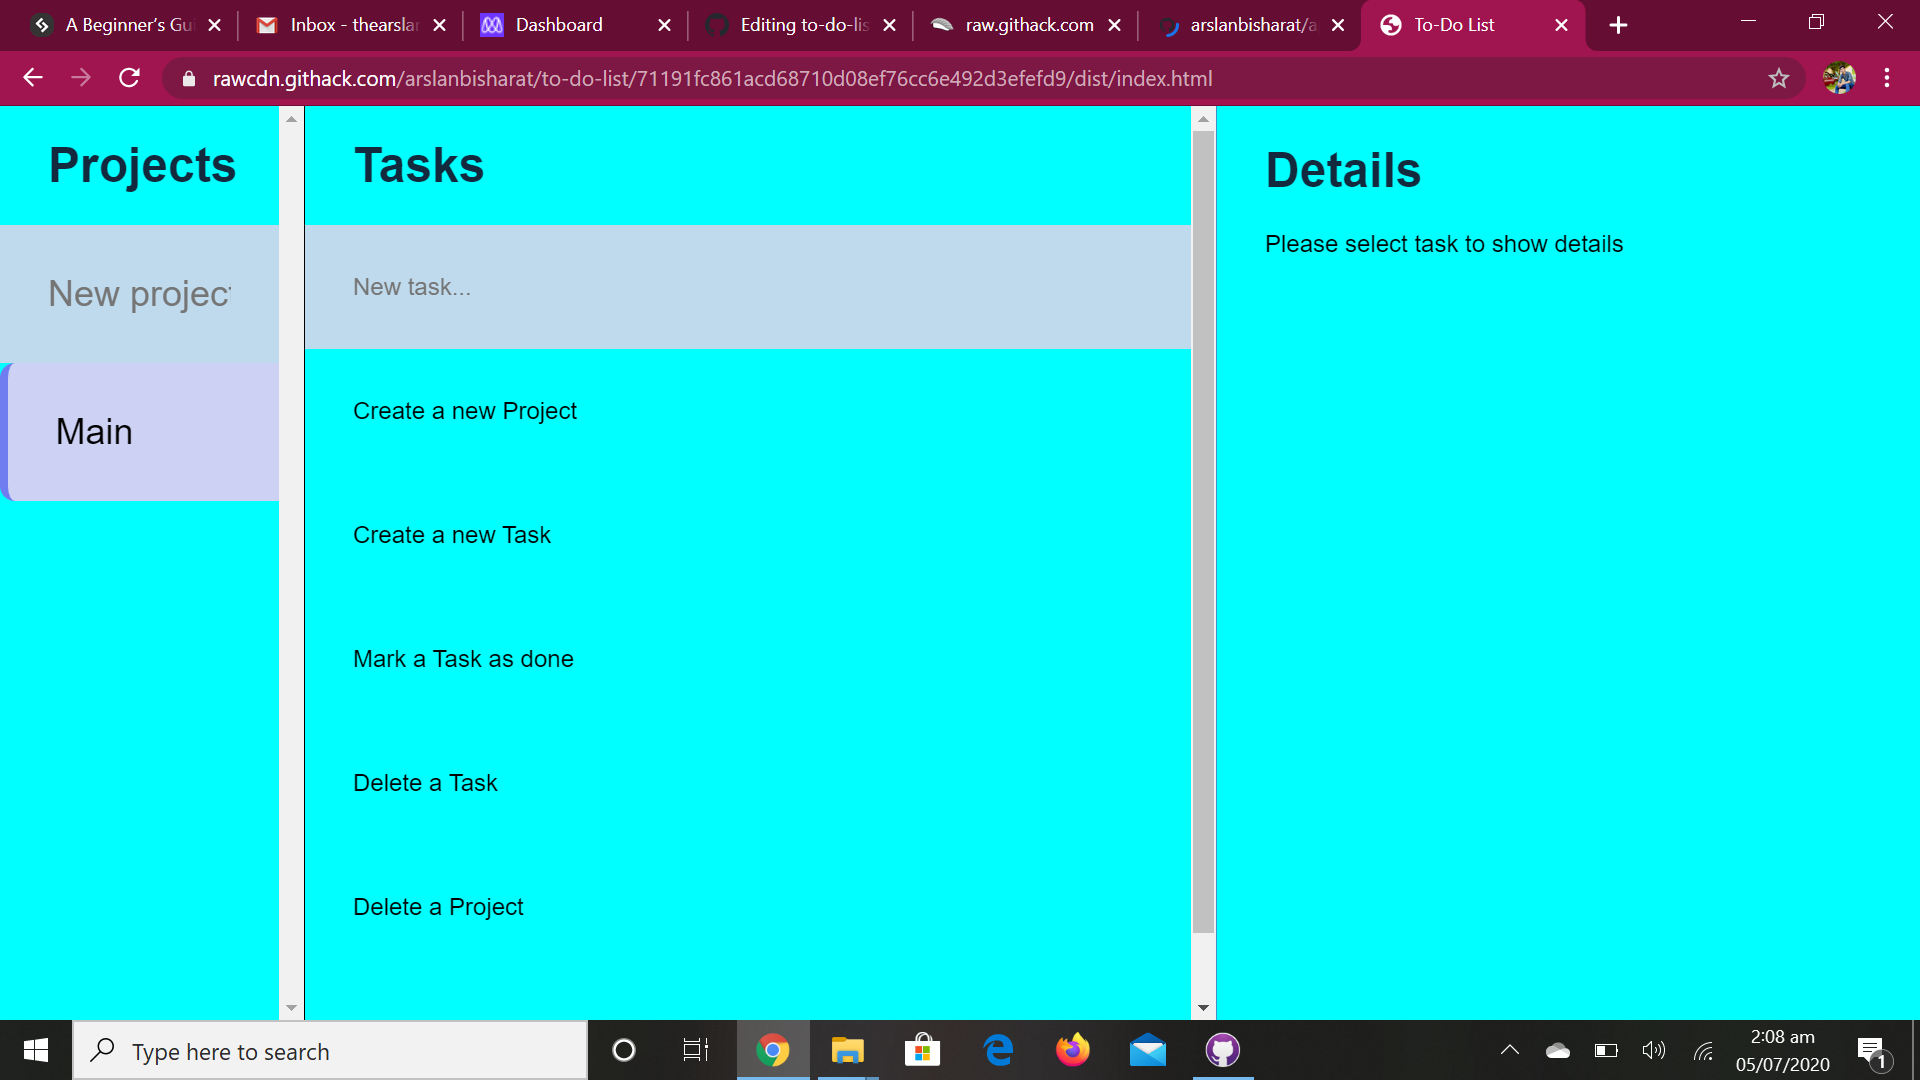Open the Mail app in the taskbar
This screenshot has width=1920, height=1080.
tap(1147, 1050)
